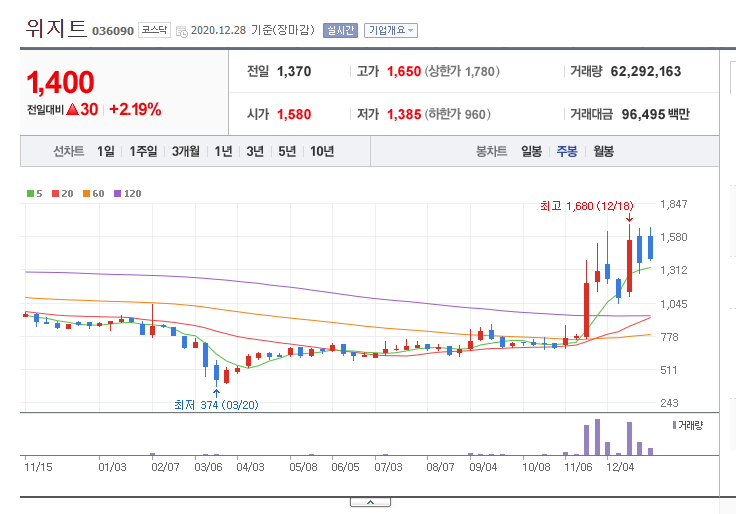Collapse the chart with the bottom up-arrow handle
Viewport: 736px width, 514px height.
(370, 502)
